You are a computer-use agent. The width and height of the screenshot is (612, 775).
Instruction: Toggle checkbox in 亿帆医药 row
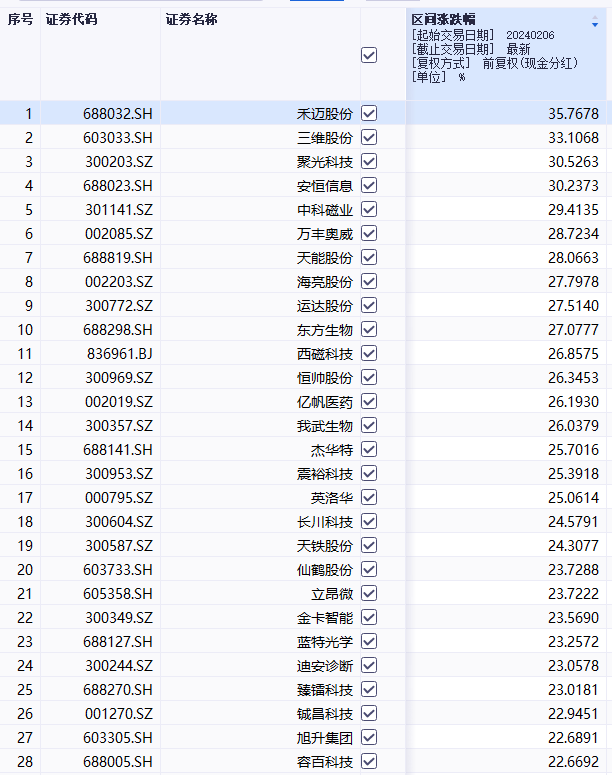click(369, 401)
